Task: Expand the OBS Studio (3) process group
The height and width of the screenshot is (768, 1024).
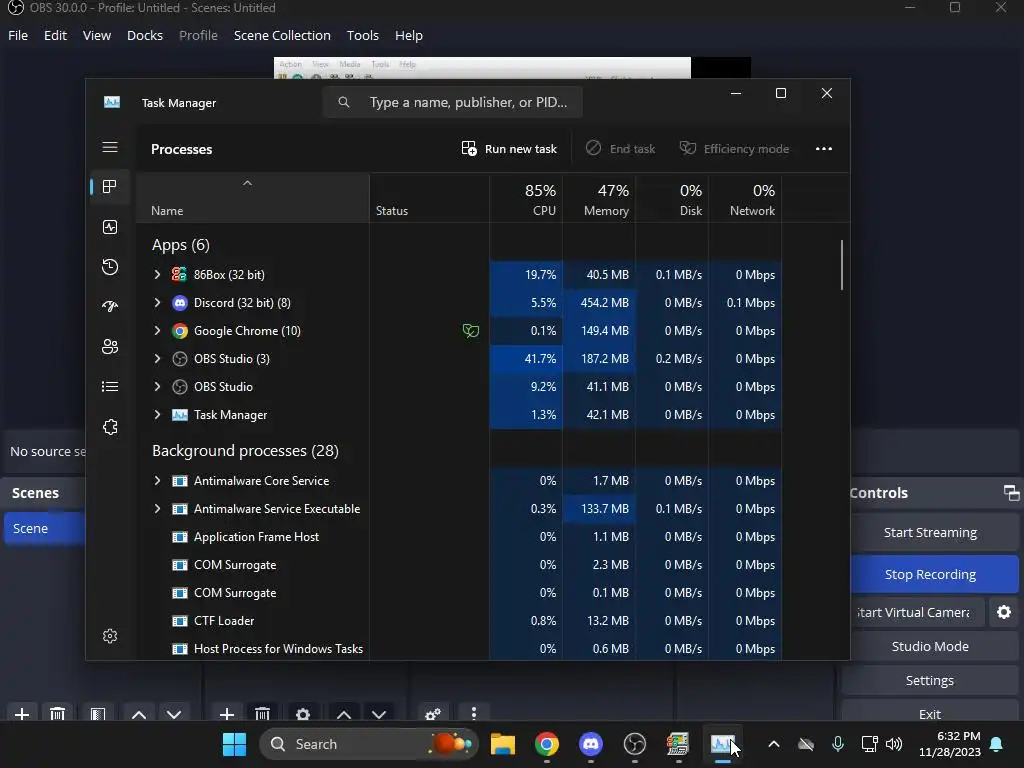Action: click(157, 359)
